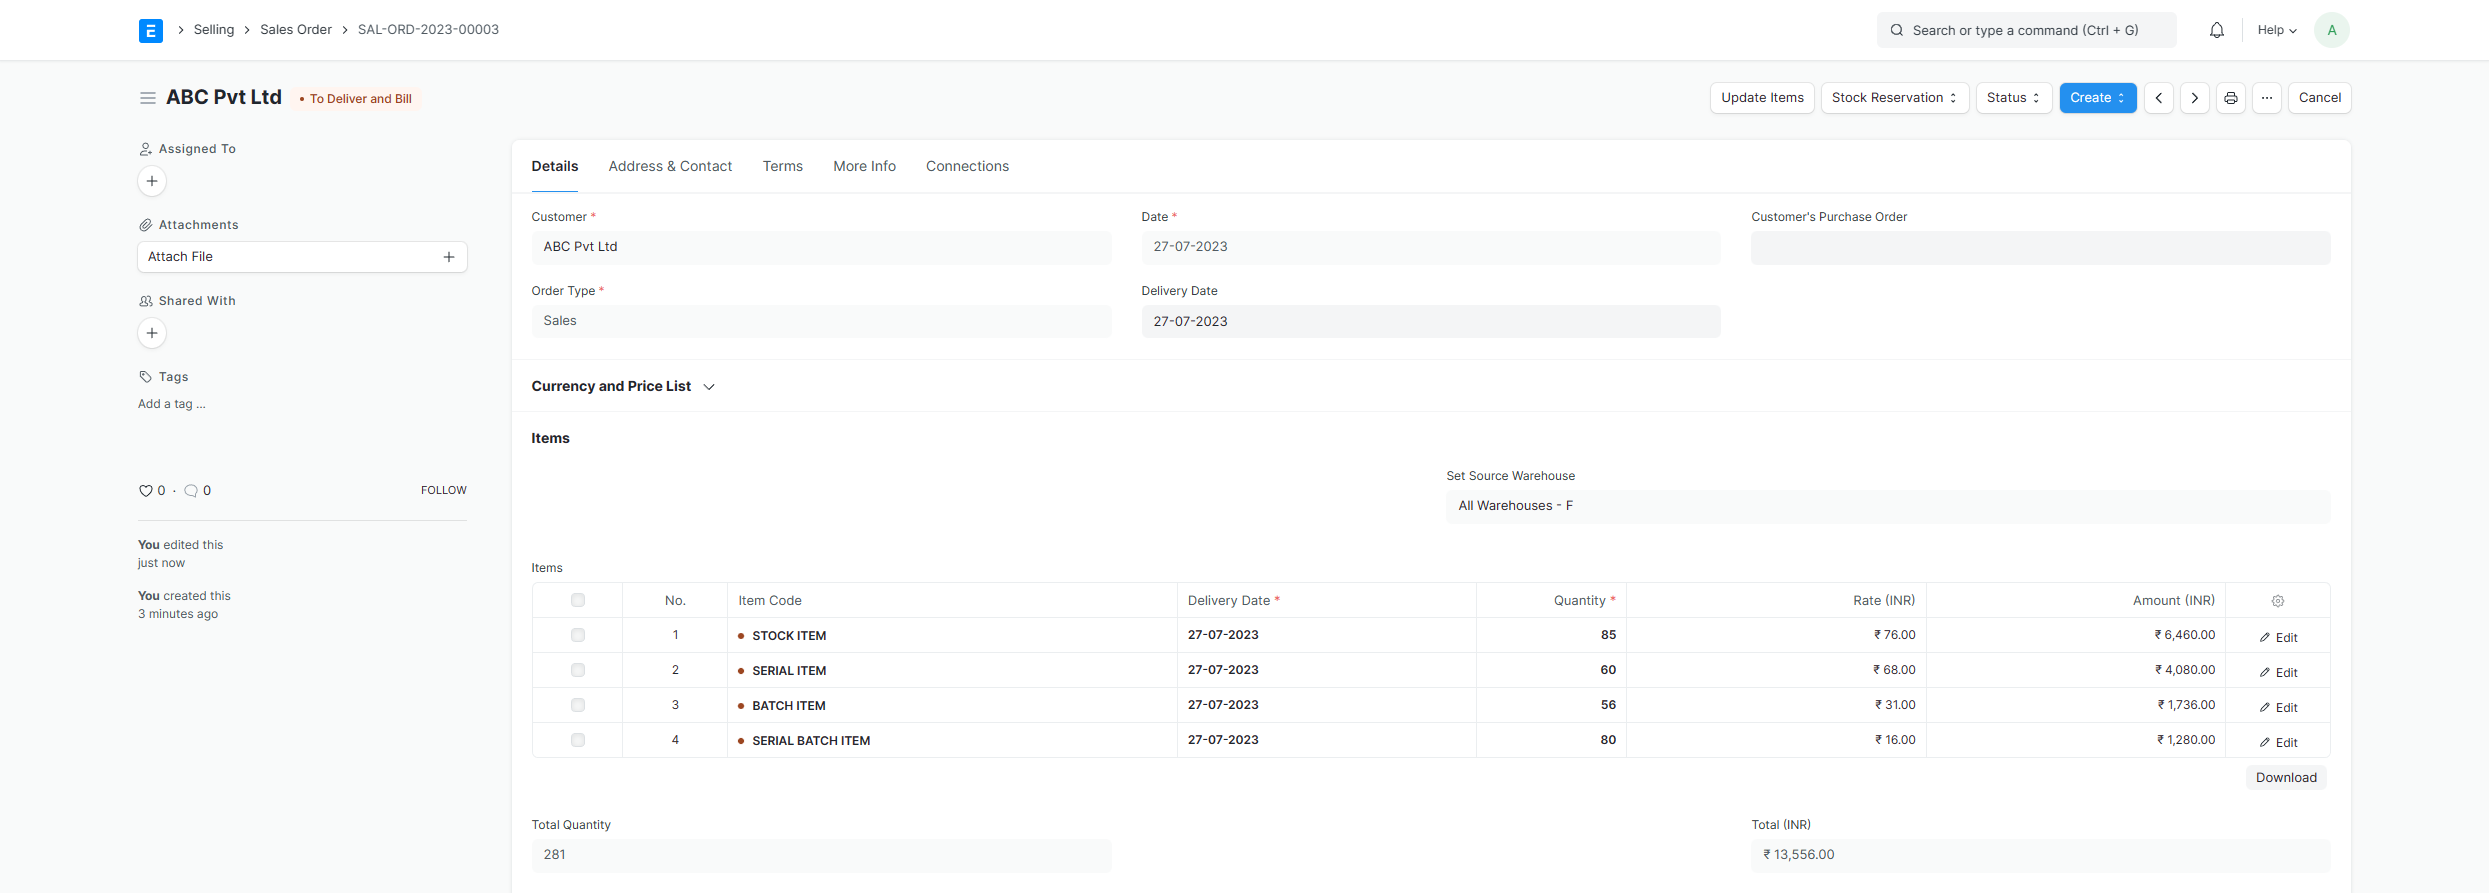Image resolution: width=2489 pixels, height=893 pixels.
Task: Toggle the sidebar hamburger icon
Action: (x=148, y=98)
